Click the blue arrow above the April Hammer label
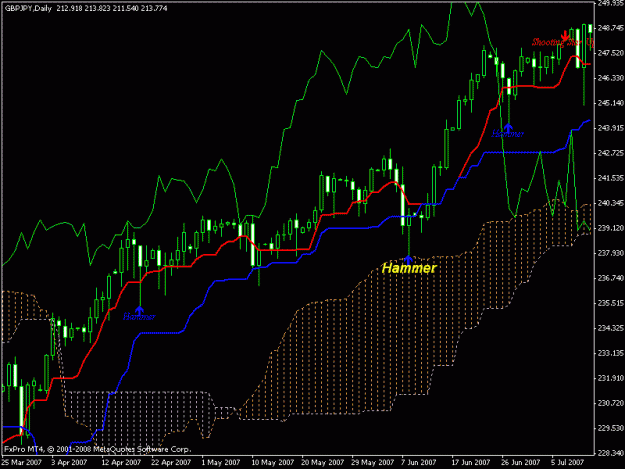The width and height of the screenshot is (625, 469). (139, 310)
